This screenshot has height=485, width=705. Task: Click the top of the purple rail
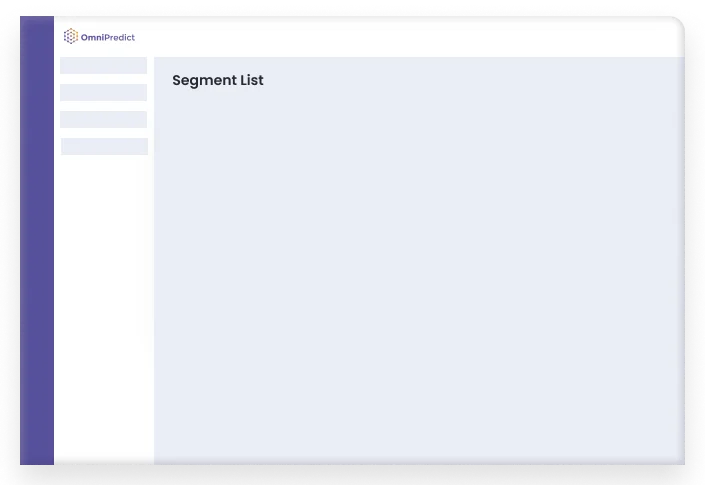37,27
